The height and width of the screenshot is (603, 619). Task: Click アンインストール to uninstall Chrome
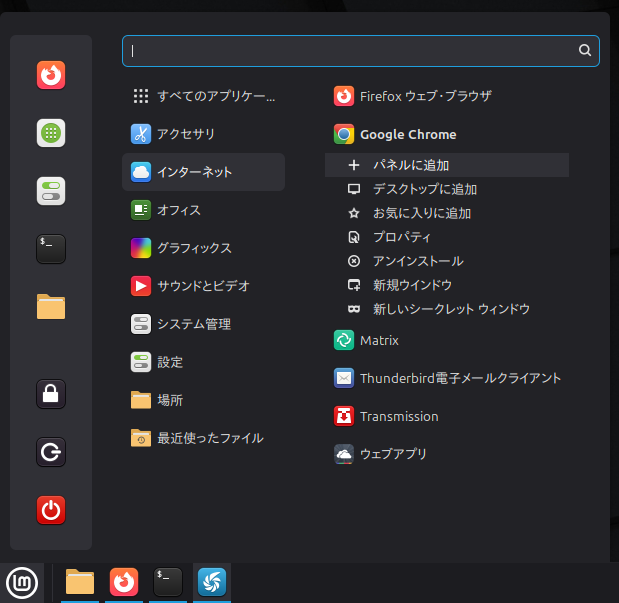click(x=417, y=261)
